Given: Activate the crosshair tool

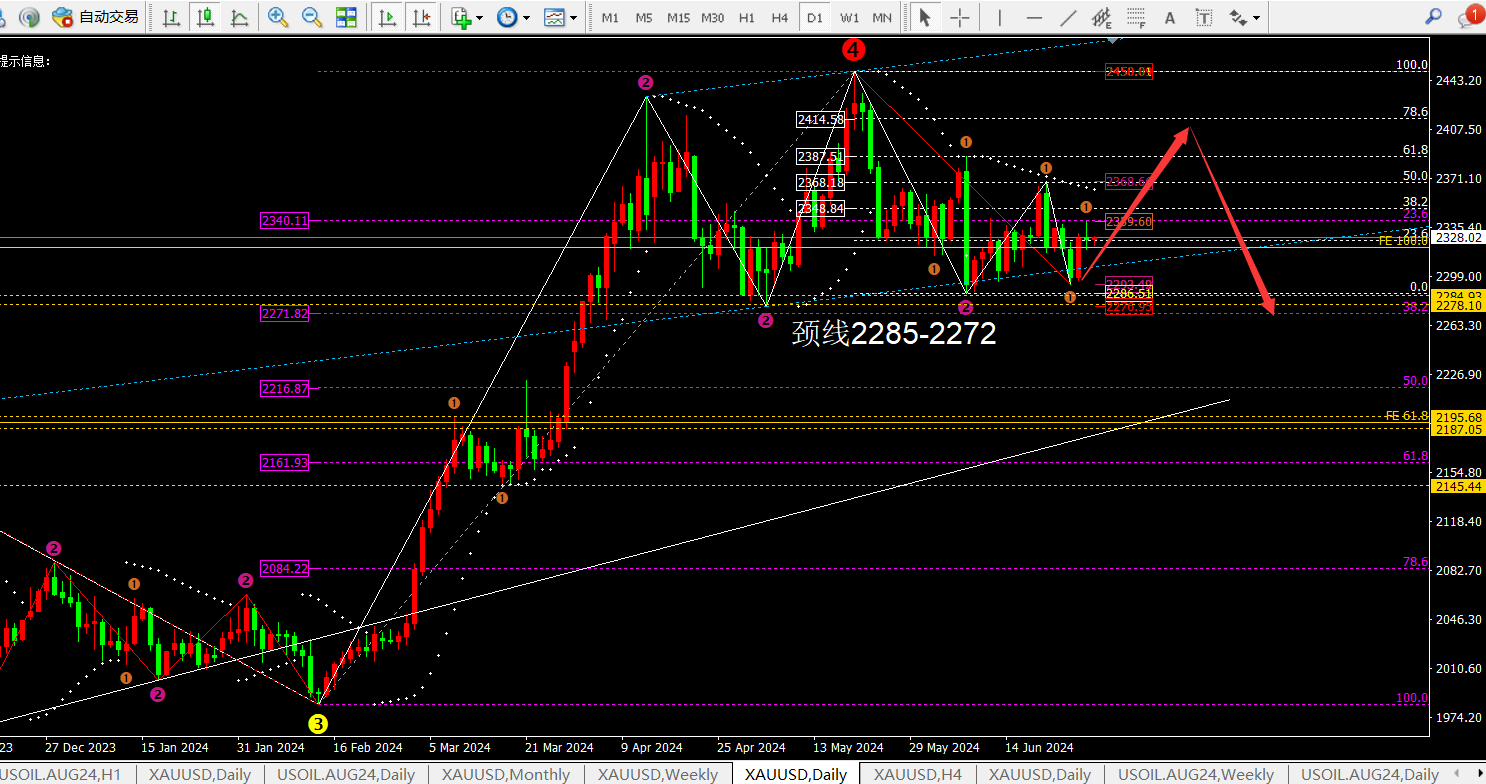Looking at the screenshot, I should coord(960,17).
